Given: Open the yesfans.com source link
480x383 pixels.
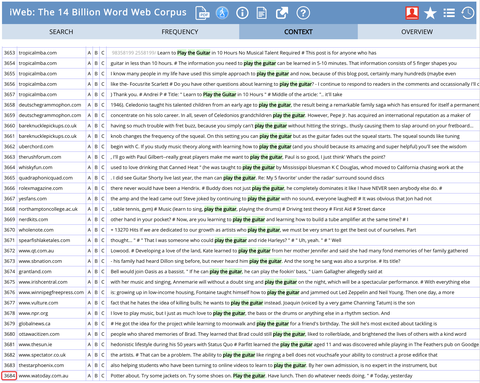Looking at the screenshot, I should 33,198.
